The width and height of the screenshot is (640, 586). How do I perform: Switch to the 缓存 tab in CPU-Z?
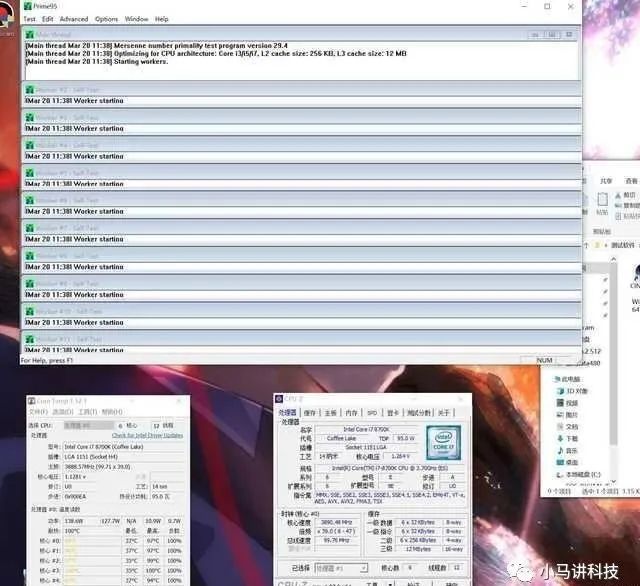(310, 413)
